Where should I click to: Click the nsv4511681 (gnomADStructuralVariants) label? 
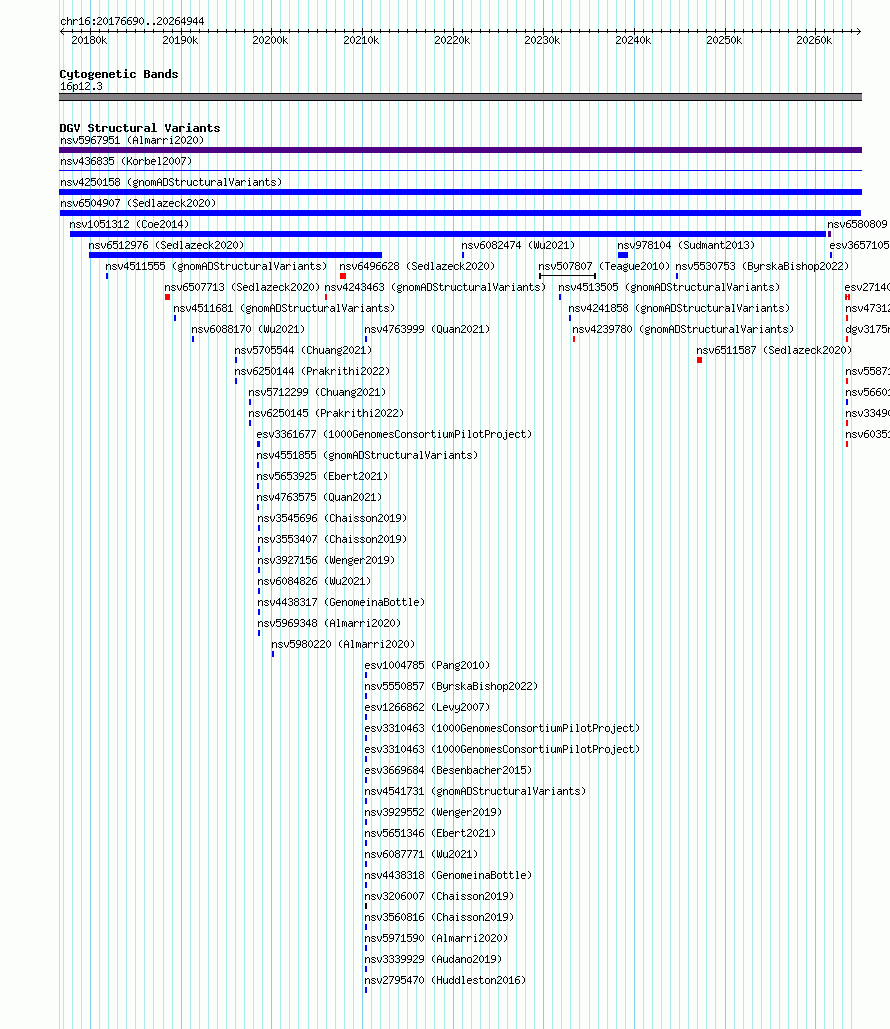click(284, 308)
